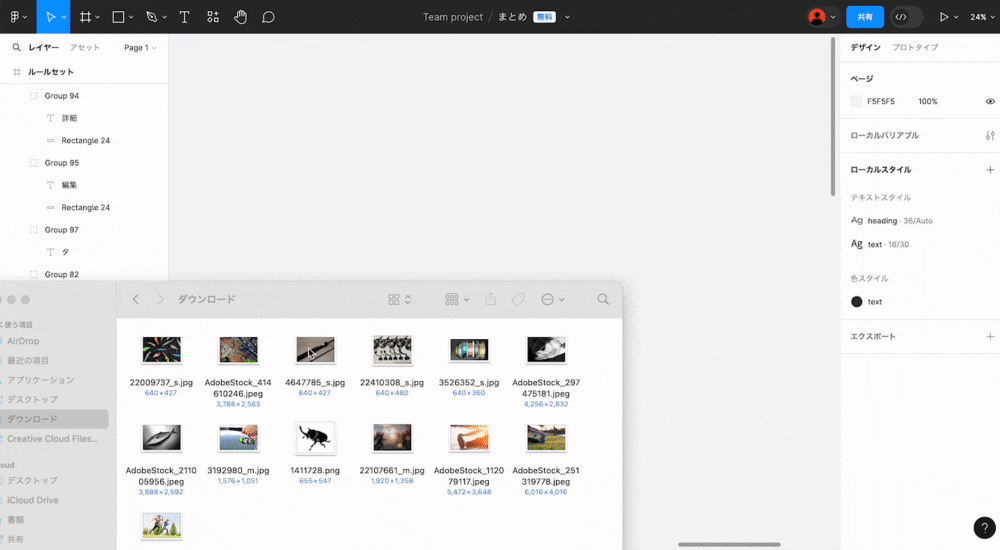Select the Pen tool
This screenshot has height=550, width=1000.
151,17
